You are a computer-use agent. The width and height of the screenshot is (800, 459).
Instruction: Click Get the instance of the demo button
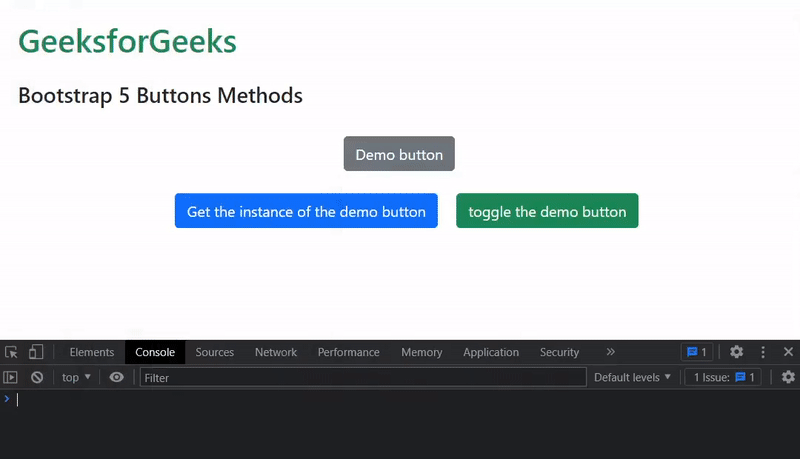coord(306,211)
